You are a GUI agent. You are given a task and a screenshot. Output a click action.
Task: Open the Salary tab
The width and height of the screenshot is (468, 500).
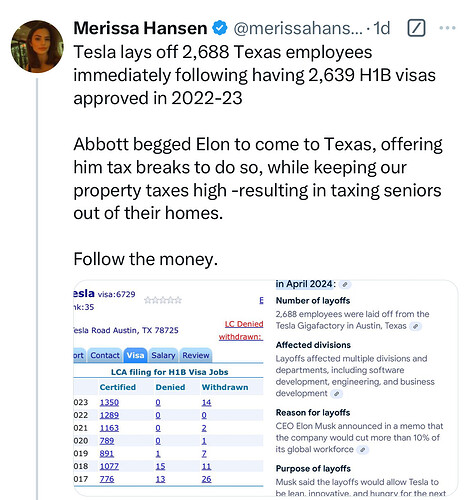(163, 355)
